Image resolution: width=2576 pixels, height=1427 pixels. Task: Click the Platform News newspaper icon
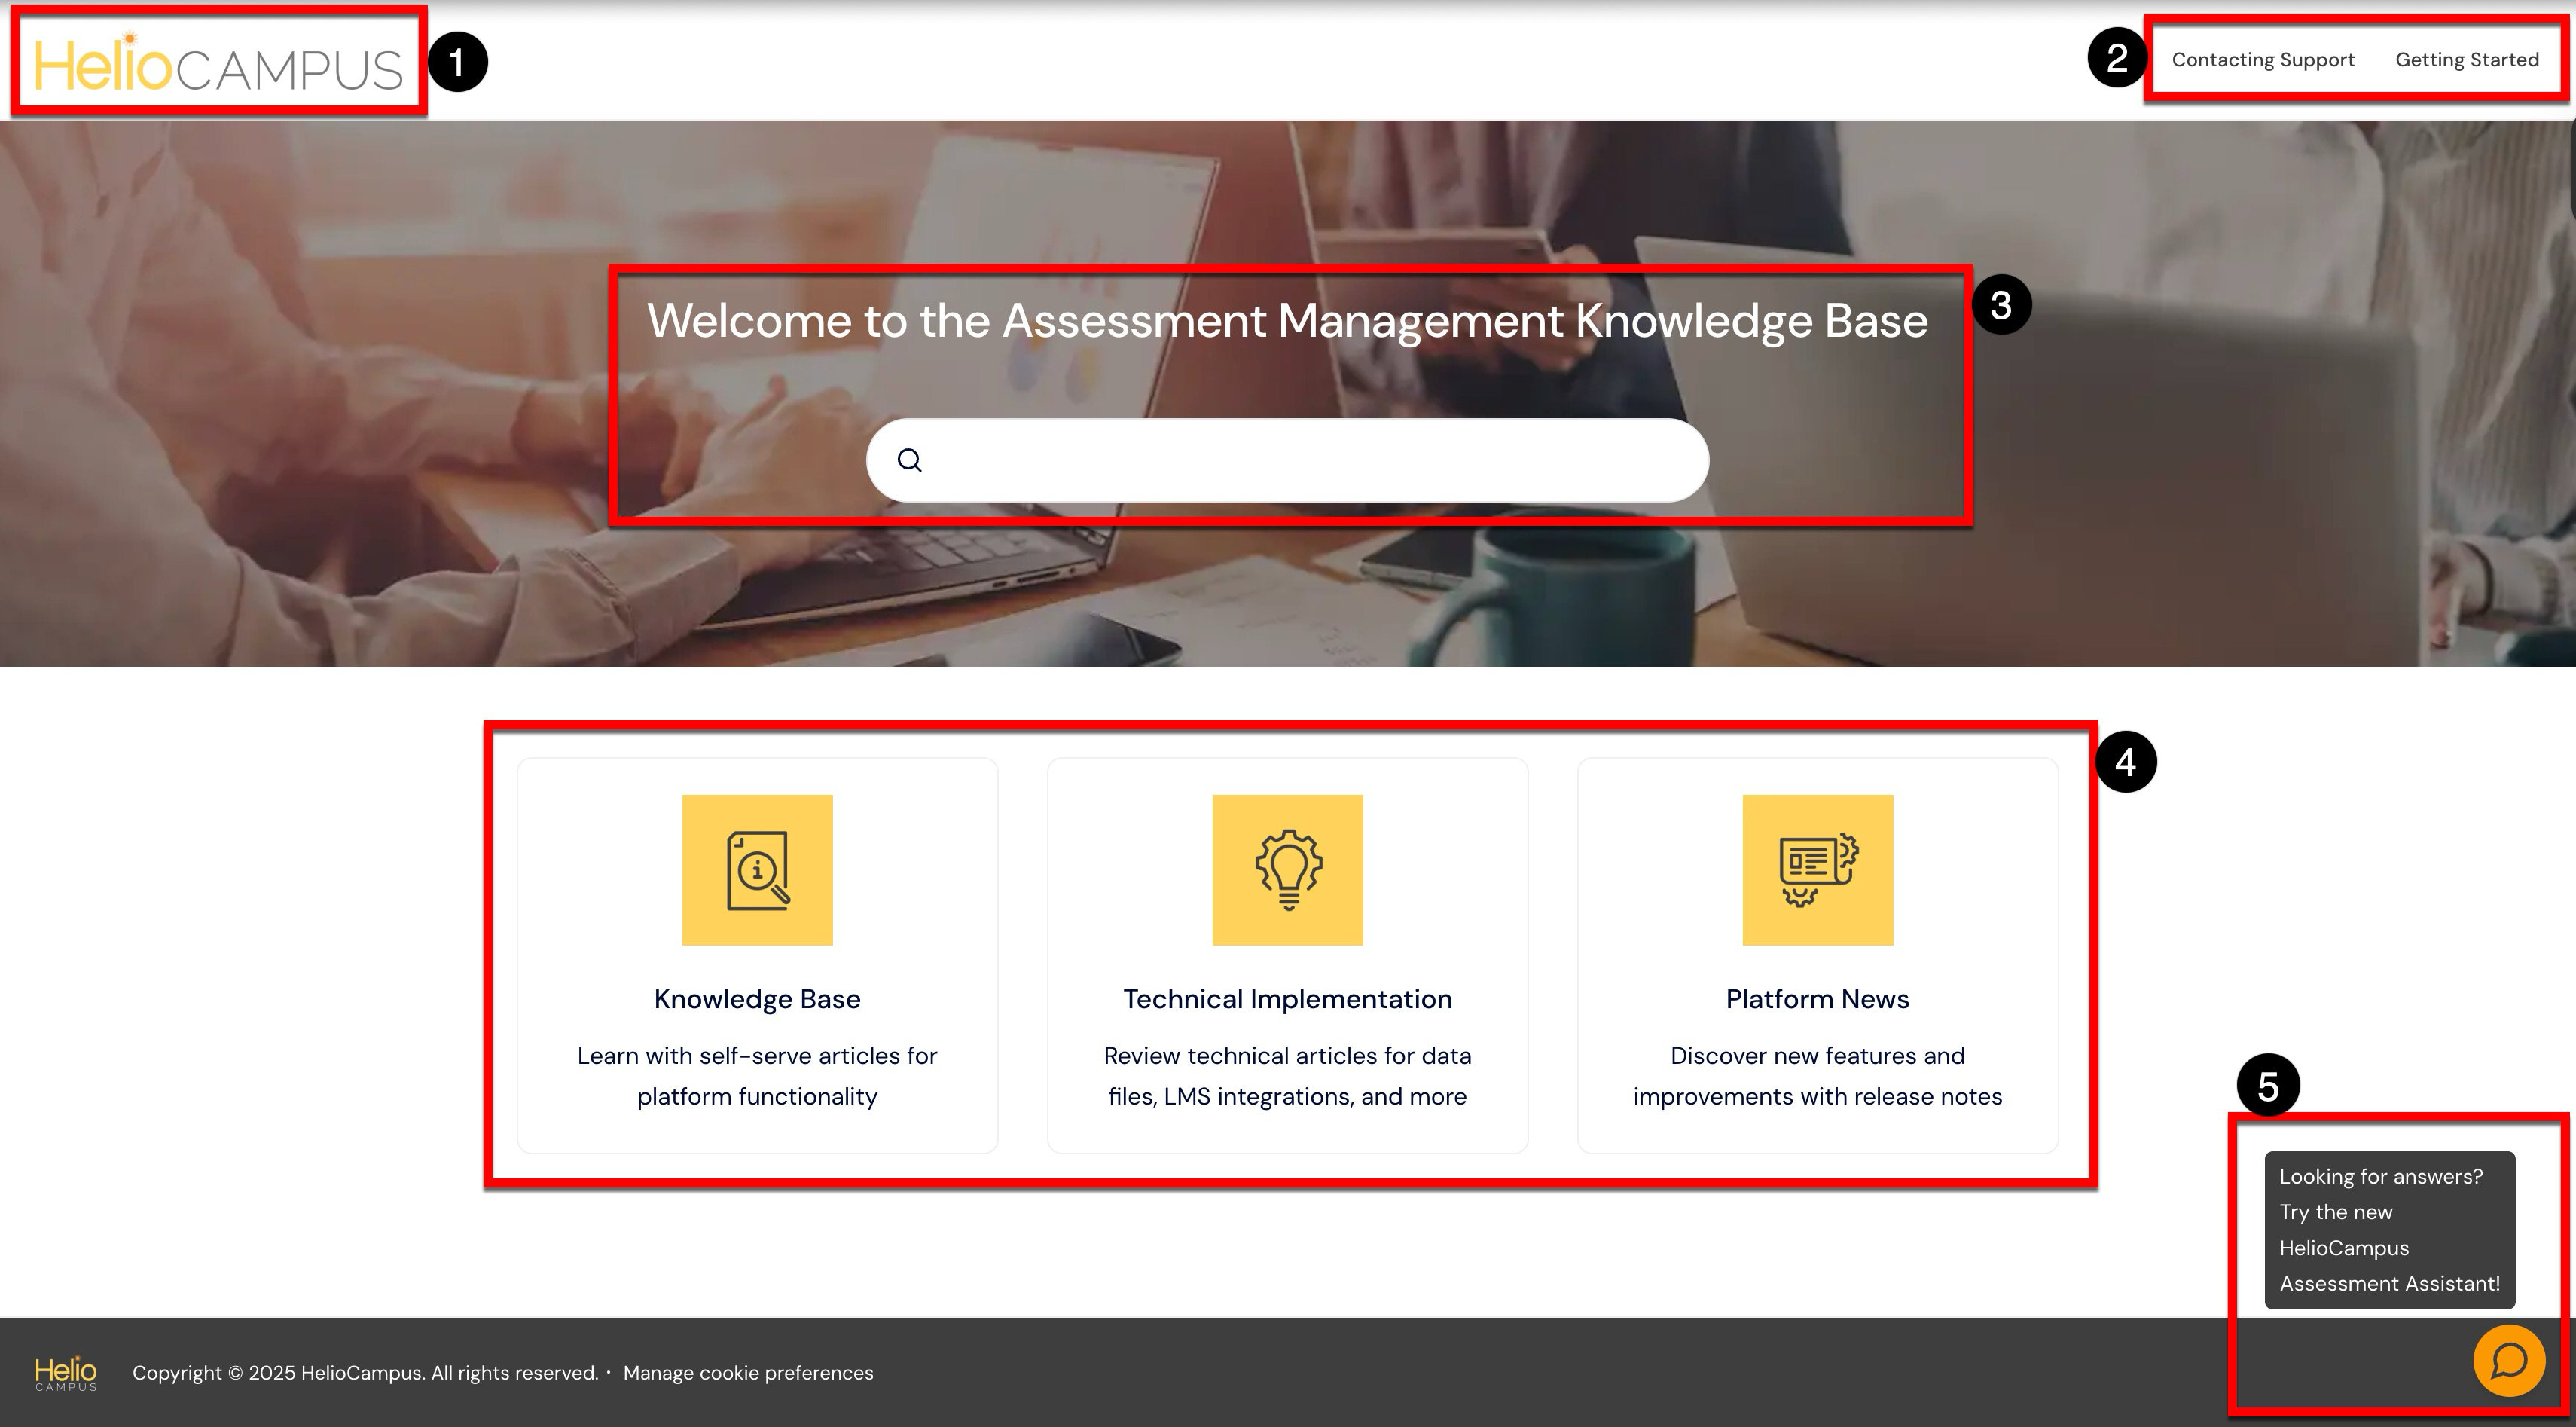pyautogui.click(x=1817, y=869)
